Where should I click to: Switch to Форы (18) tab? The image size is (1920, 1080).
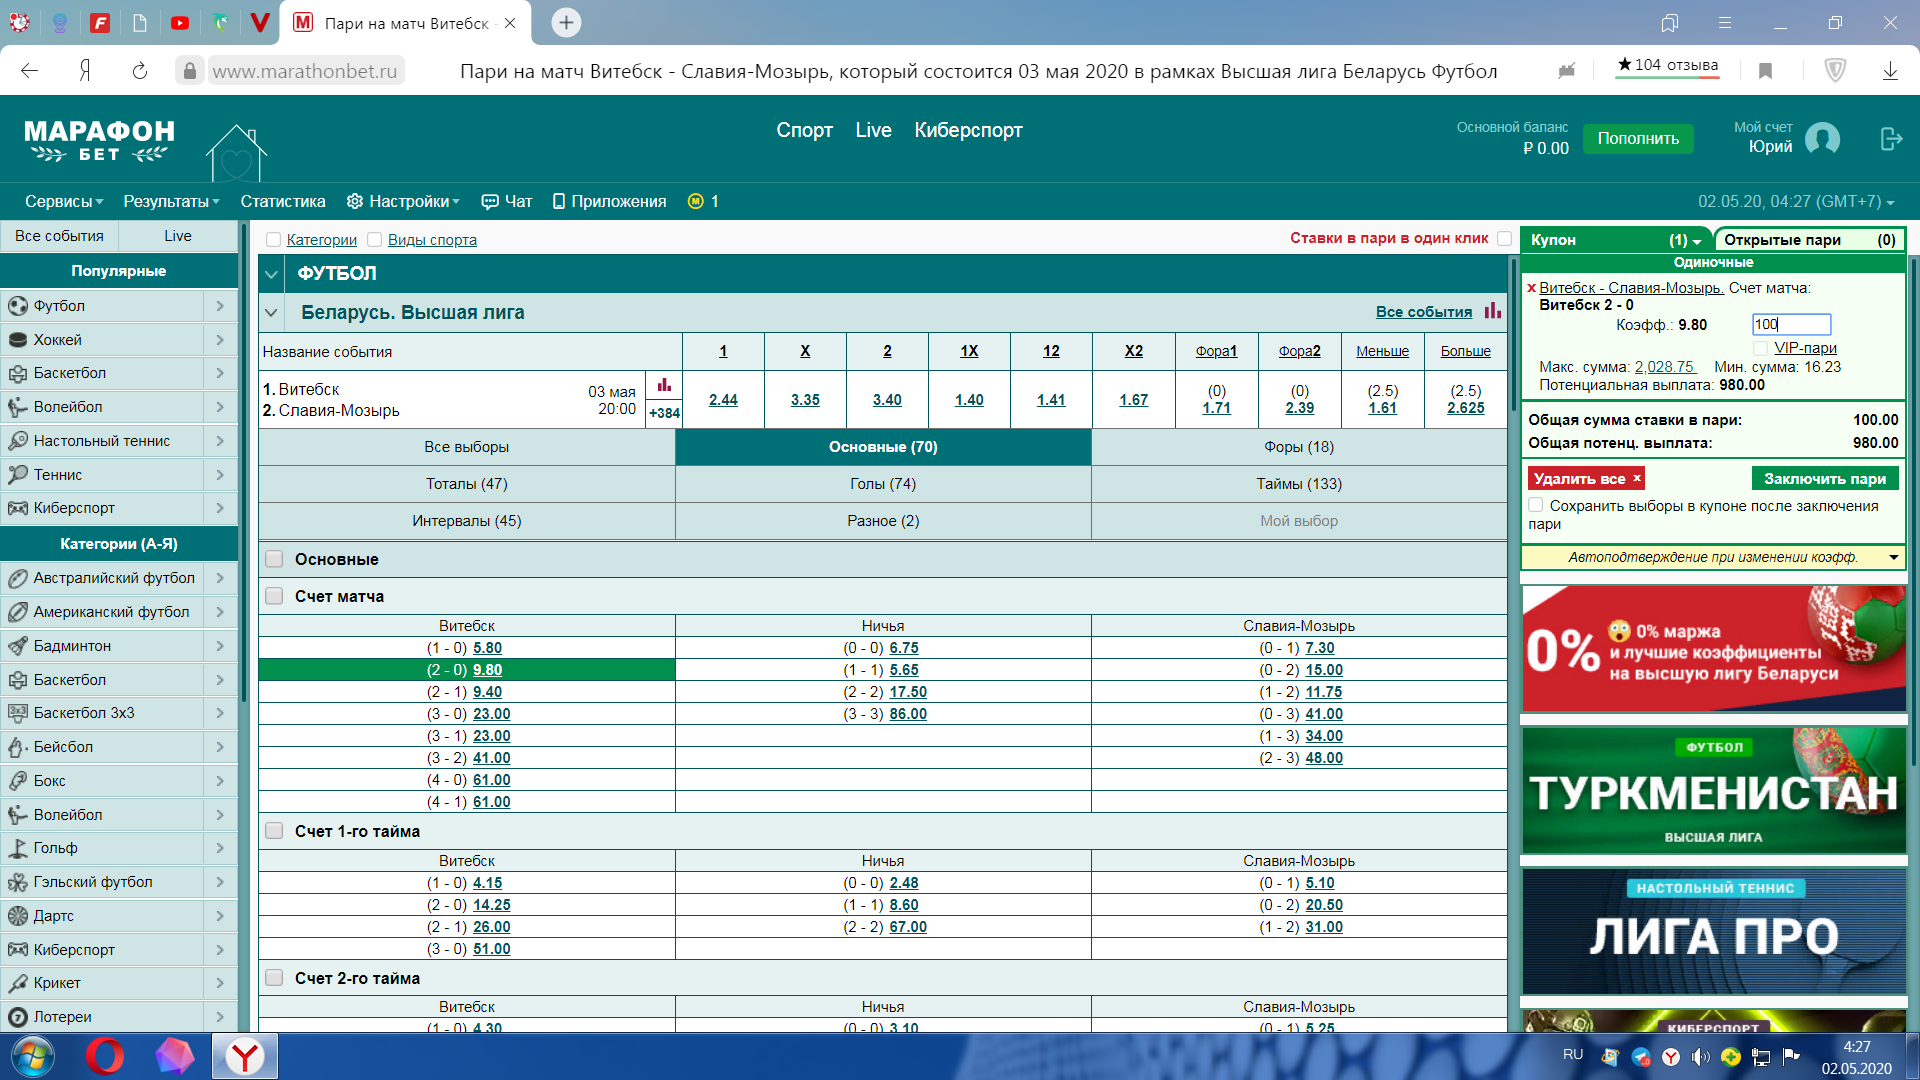(1299, 447)
